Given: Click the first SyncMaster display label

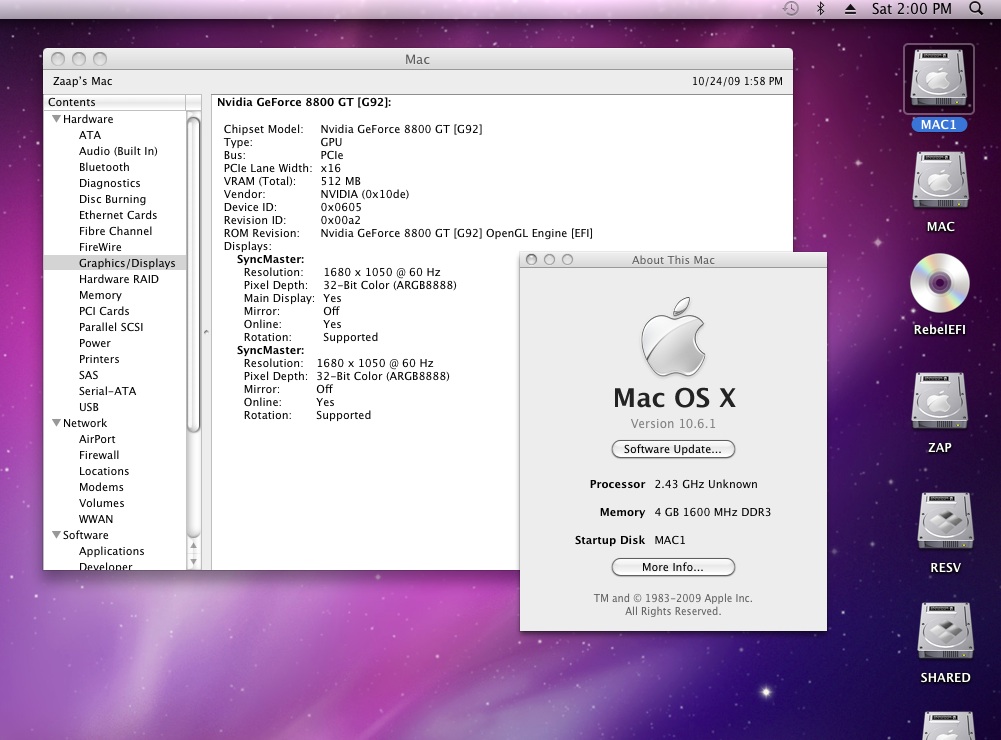Looking at the screenshot, I should 271,259.
